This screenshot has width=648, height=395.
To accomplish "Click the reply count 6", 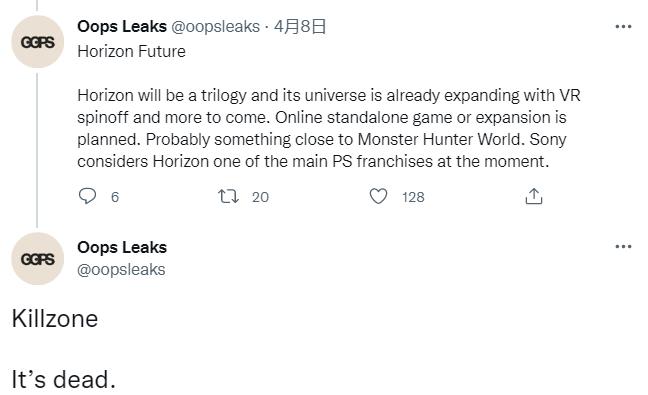I will [x=115, y=197].
